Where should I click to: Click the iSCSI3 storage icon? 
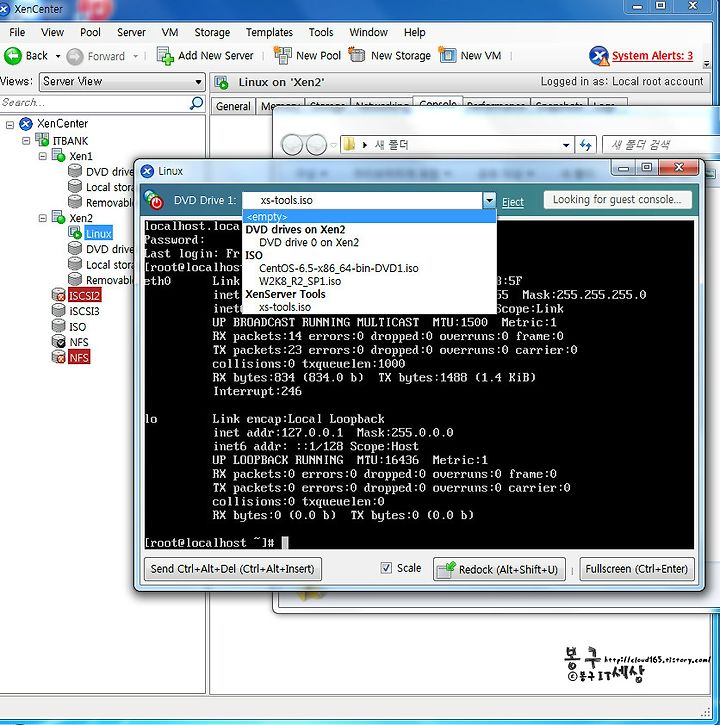[x=58, y=310]
